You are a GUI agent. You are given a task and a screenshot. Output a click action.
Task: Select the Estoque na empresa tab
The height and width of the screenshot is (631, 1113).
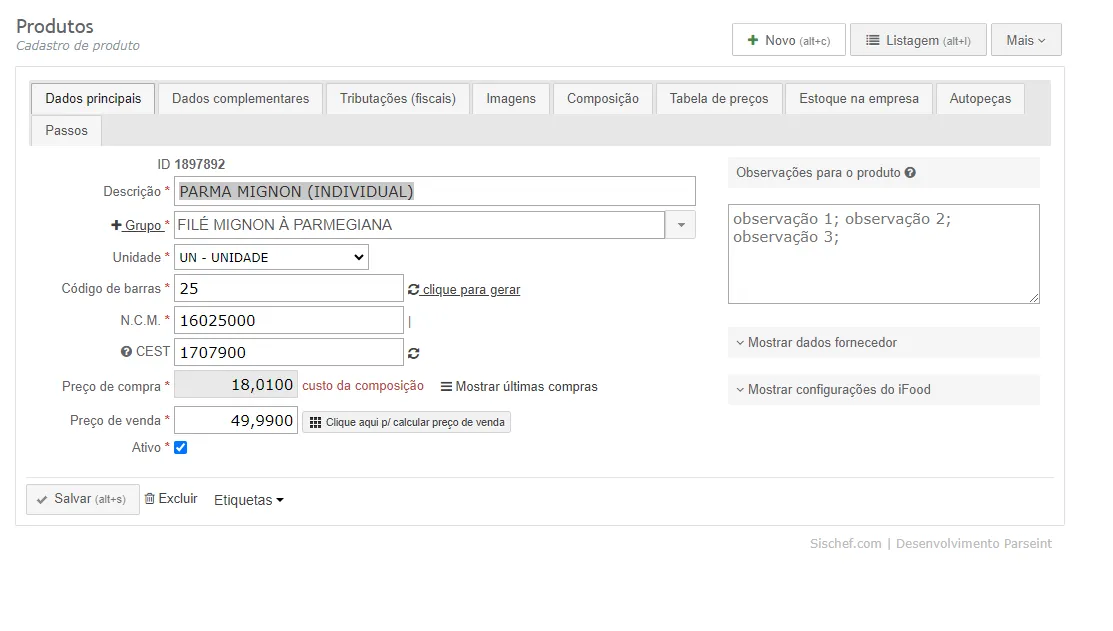[859, 99]
